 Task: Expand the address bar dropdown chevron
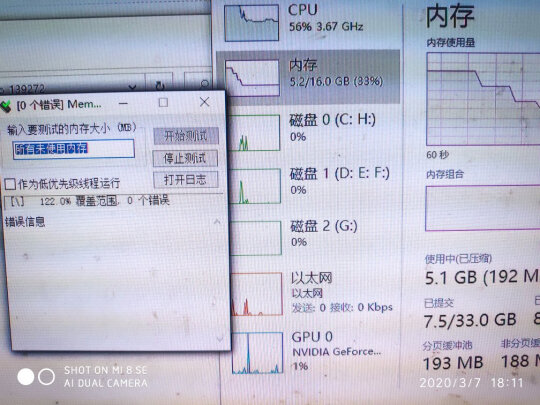click(133, 86)
